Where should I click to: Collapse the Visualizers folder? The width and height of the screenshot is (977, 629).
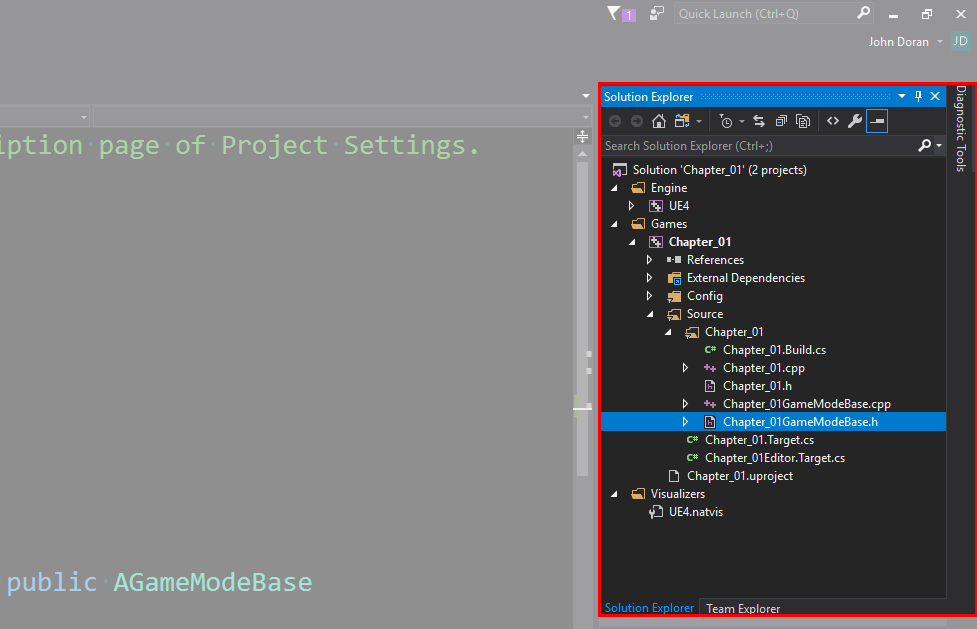(614, 494)
